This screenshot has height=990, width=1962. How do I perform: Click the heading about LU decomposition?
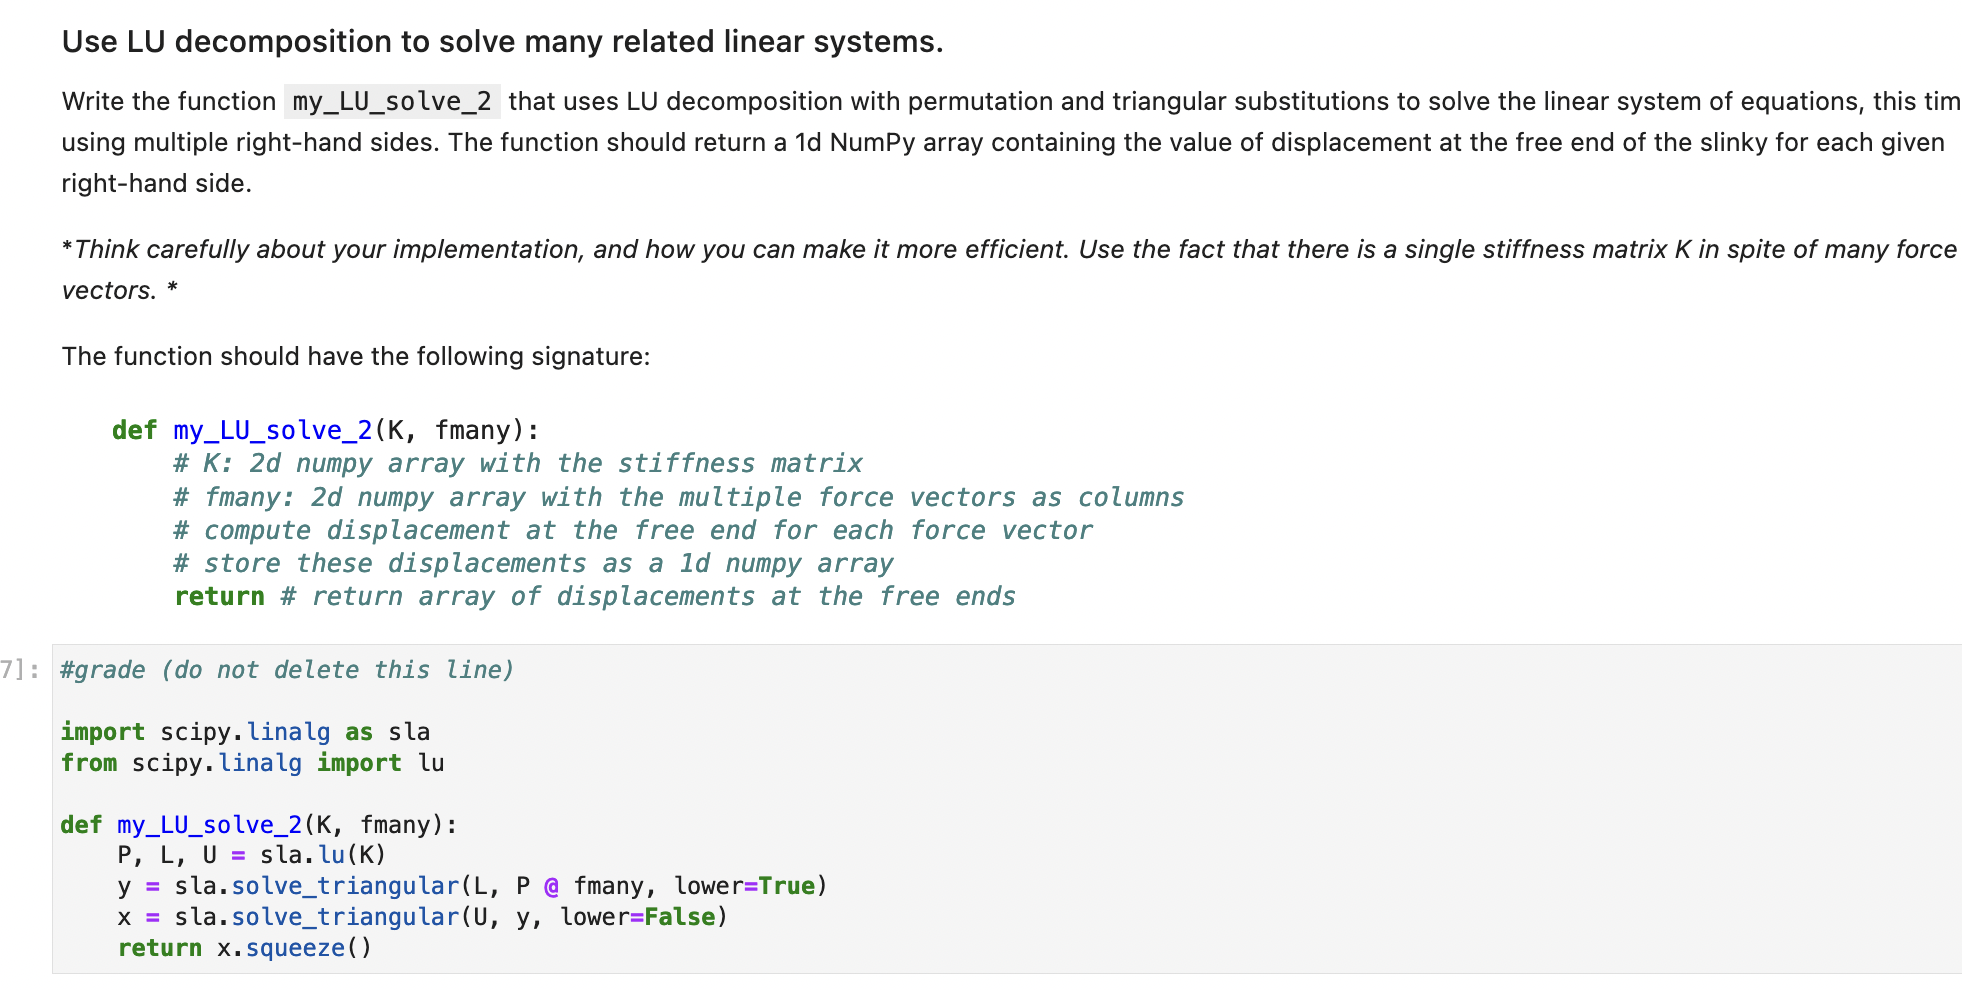pyautogui.click(x=502, y=41)
